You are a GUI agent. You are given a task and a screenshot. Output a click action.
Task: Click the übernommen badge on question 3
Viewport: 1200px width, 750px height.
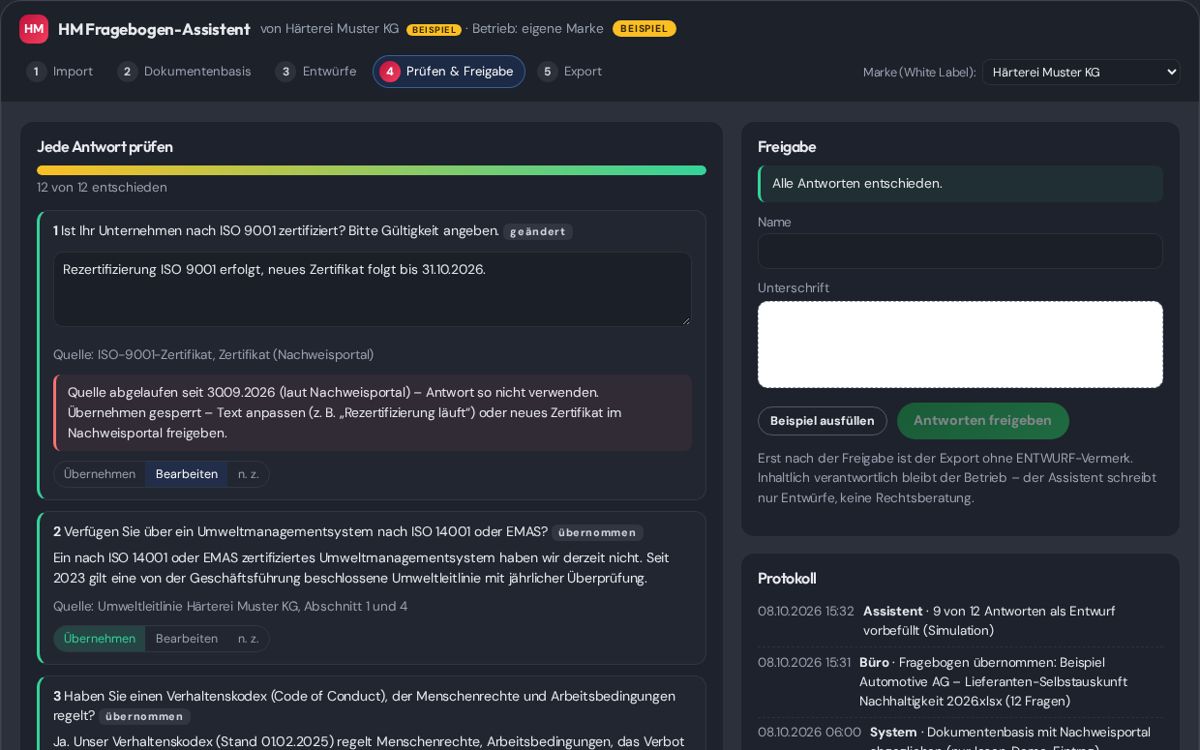pyautogui.click(x=144, y=717)
